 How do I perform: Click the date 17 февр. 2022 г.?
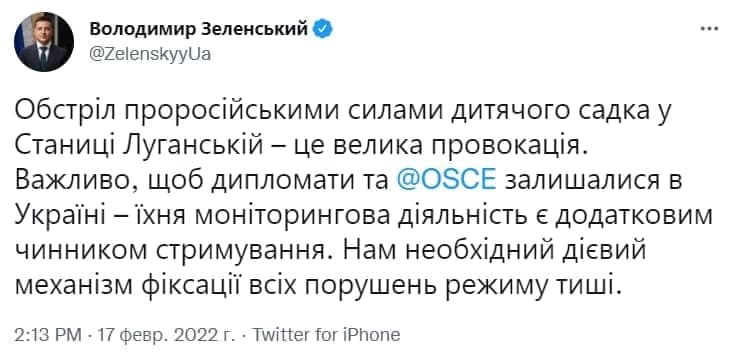(166, 335)
